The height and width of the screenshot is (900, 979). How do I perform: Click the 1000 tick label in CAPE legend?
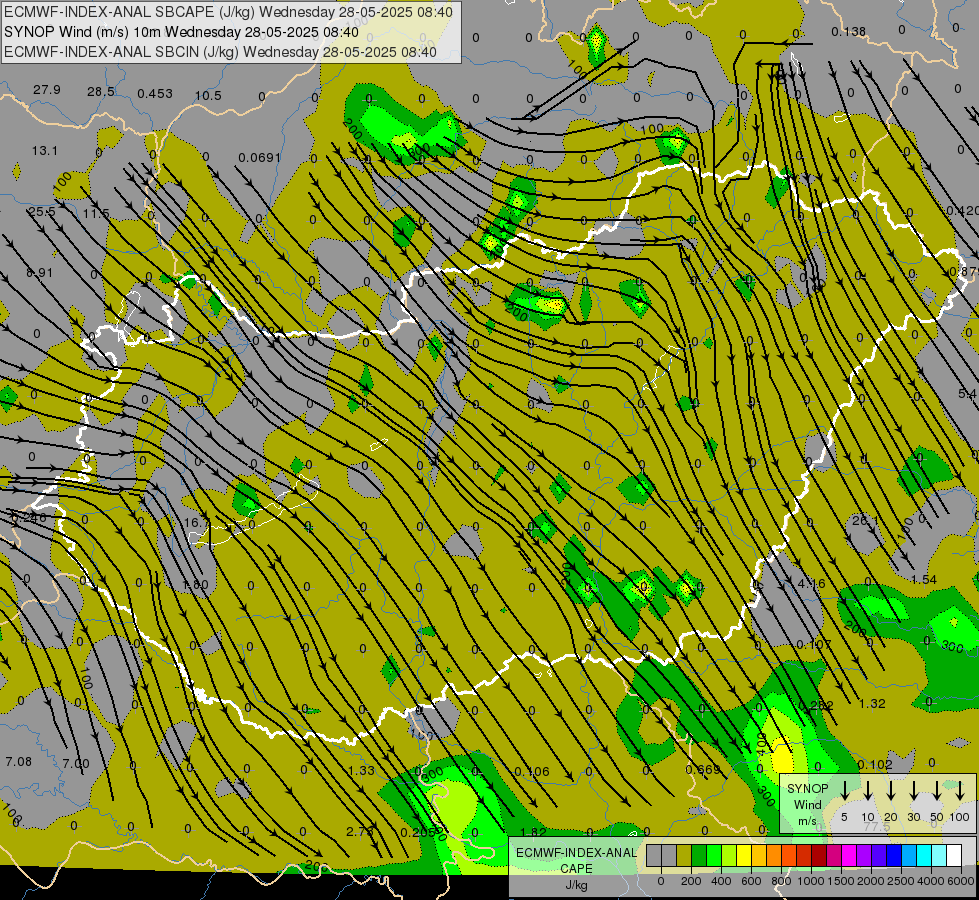pyautogui.click(x=811, y=881)
